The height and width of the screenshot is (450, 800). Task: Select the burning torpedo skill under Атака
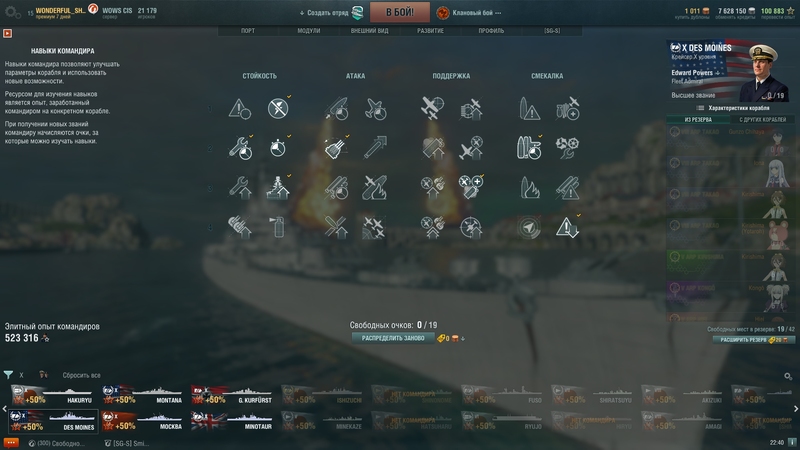coord(374,188)
